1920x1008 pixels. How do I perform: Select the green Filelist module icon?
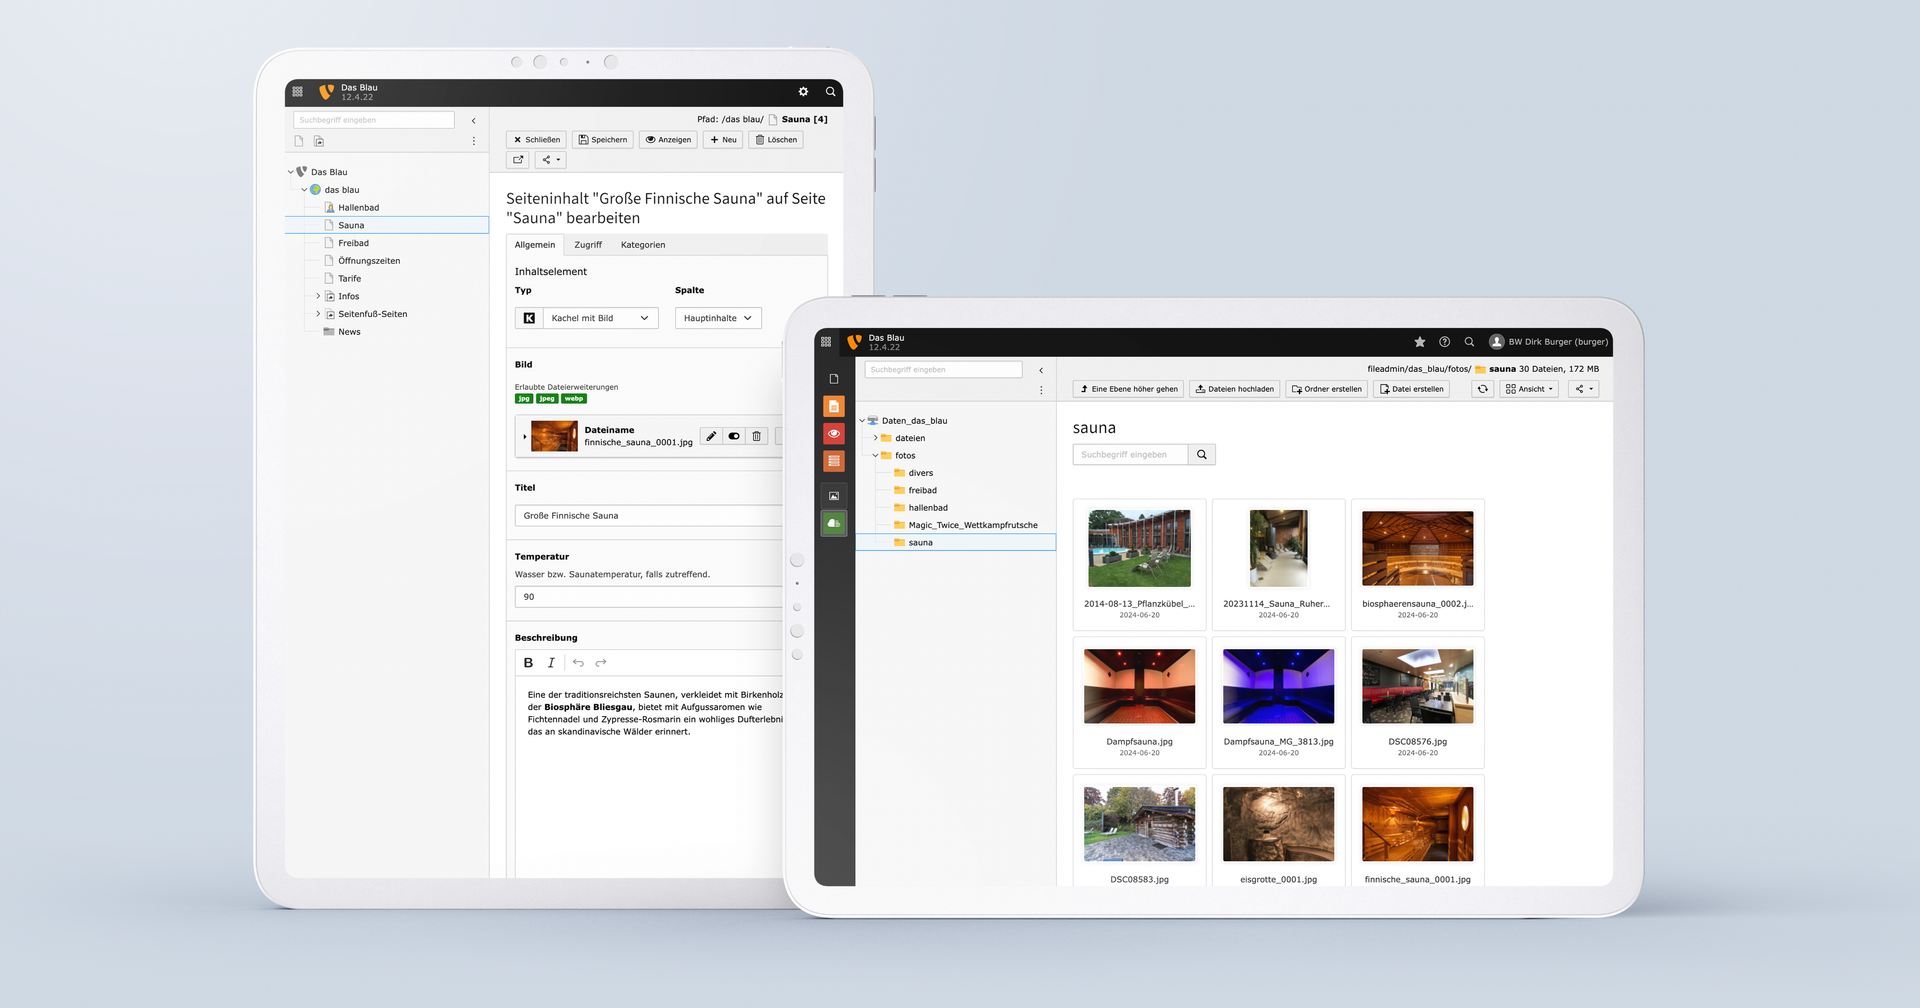tap(834, 523)
